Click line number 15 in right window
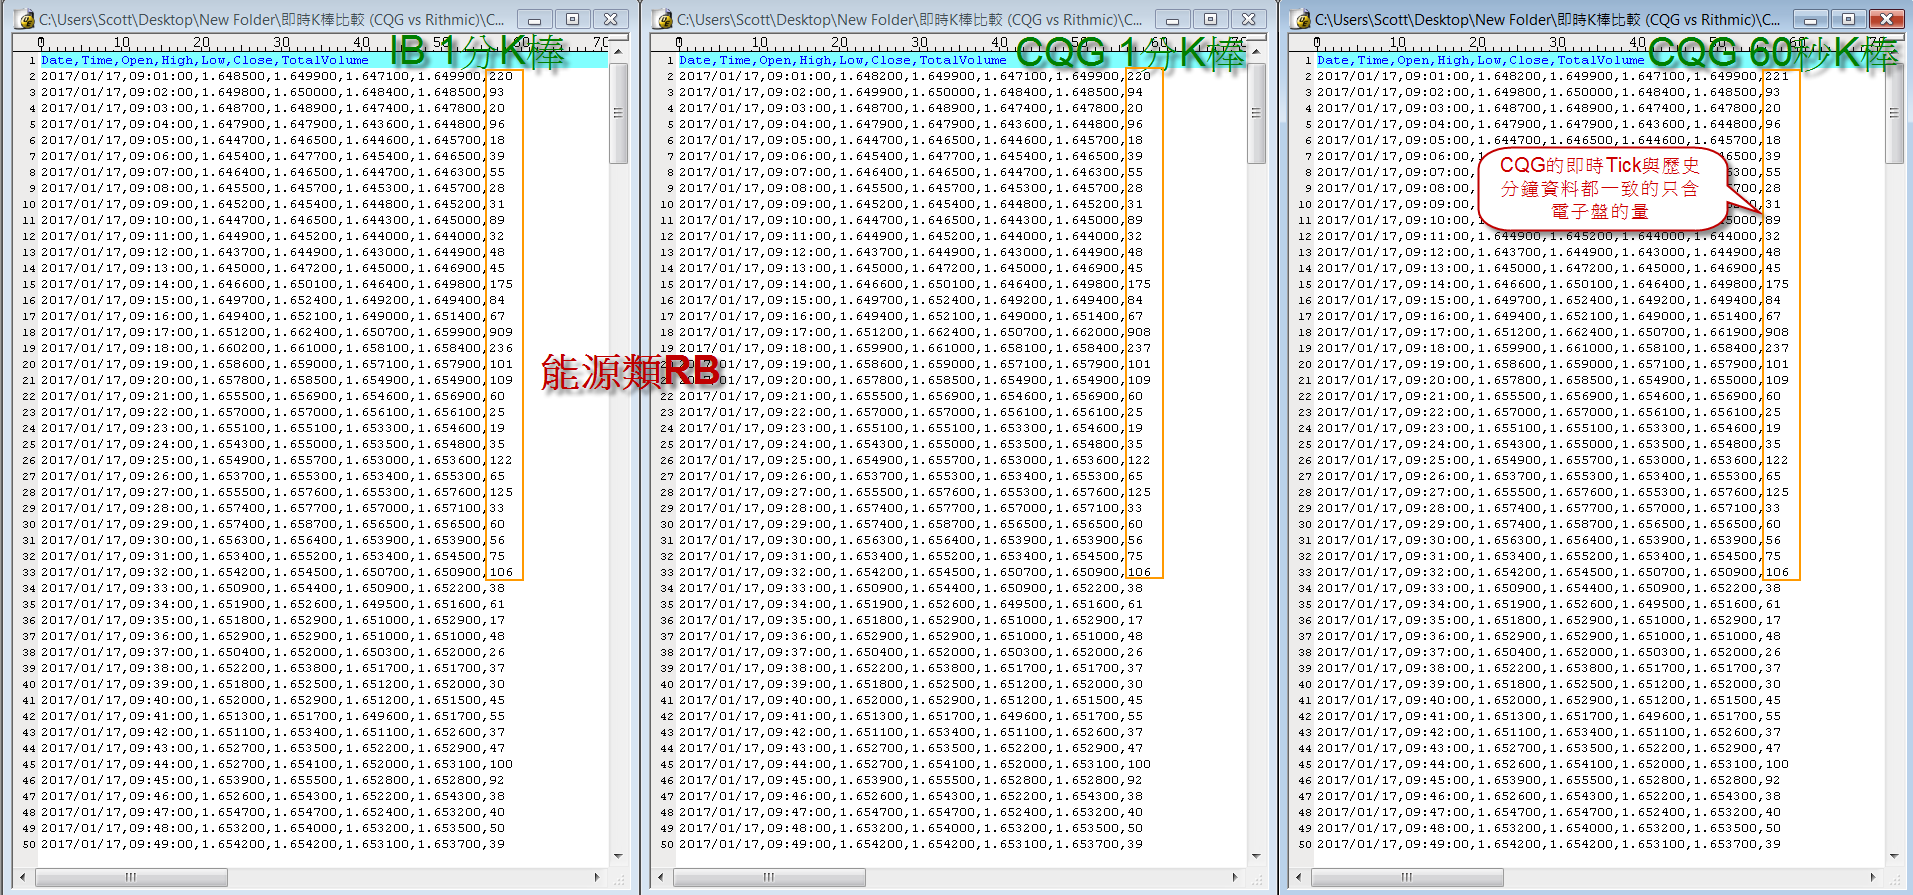This screenshot has height=895, width=1913. coord(1305,284)
